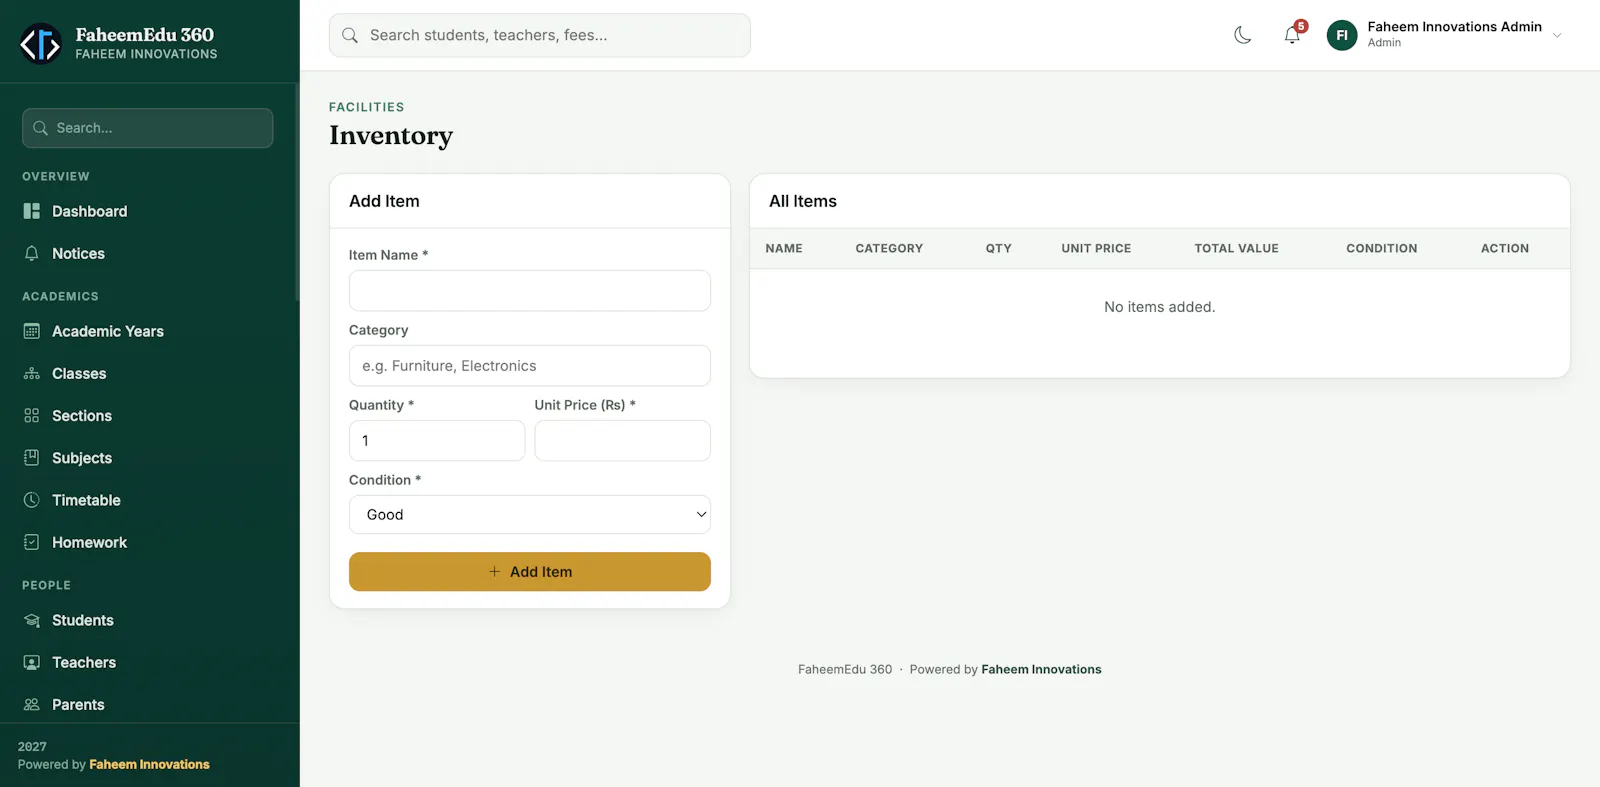Click the 'All Items' panel heading

tap(803, 201)
